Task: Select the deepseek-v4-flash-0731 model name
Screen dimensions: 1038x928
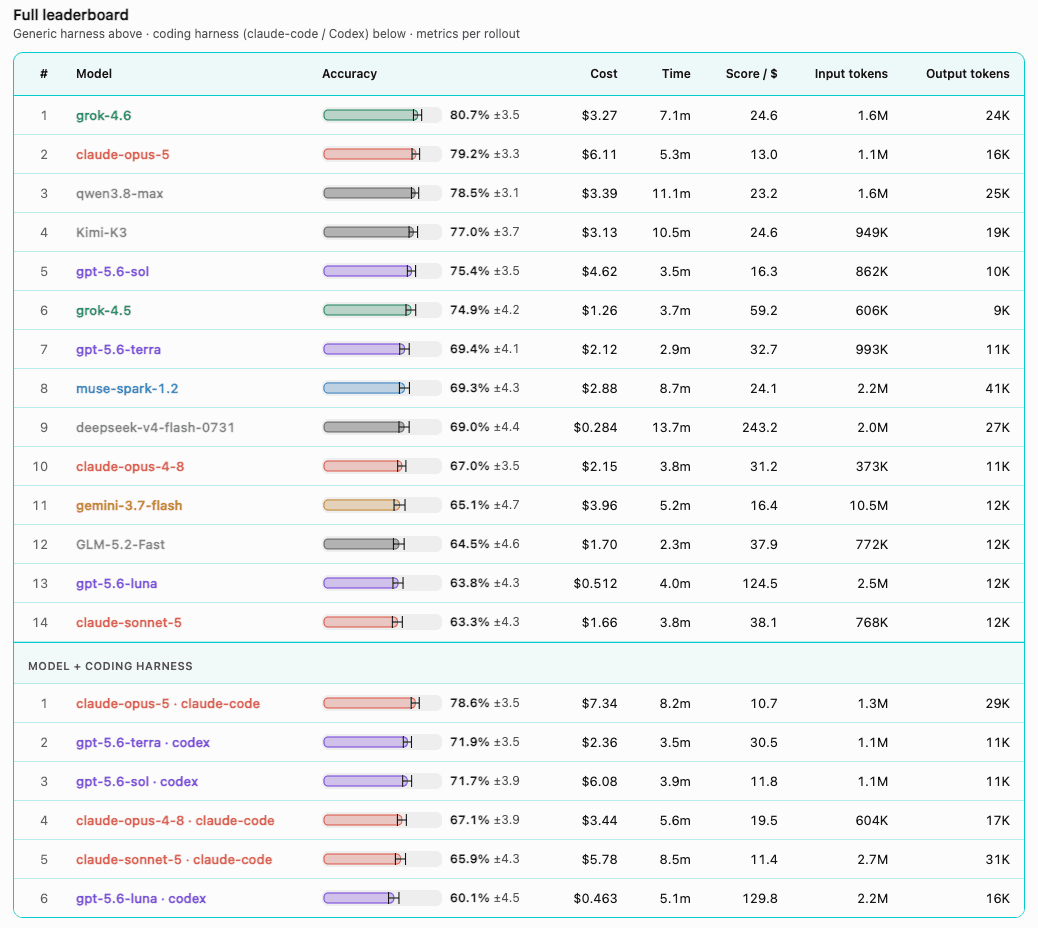Action: [x=155, y=428]
